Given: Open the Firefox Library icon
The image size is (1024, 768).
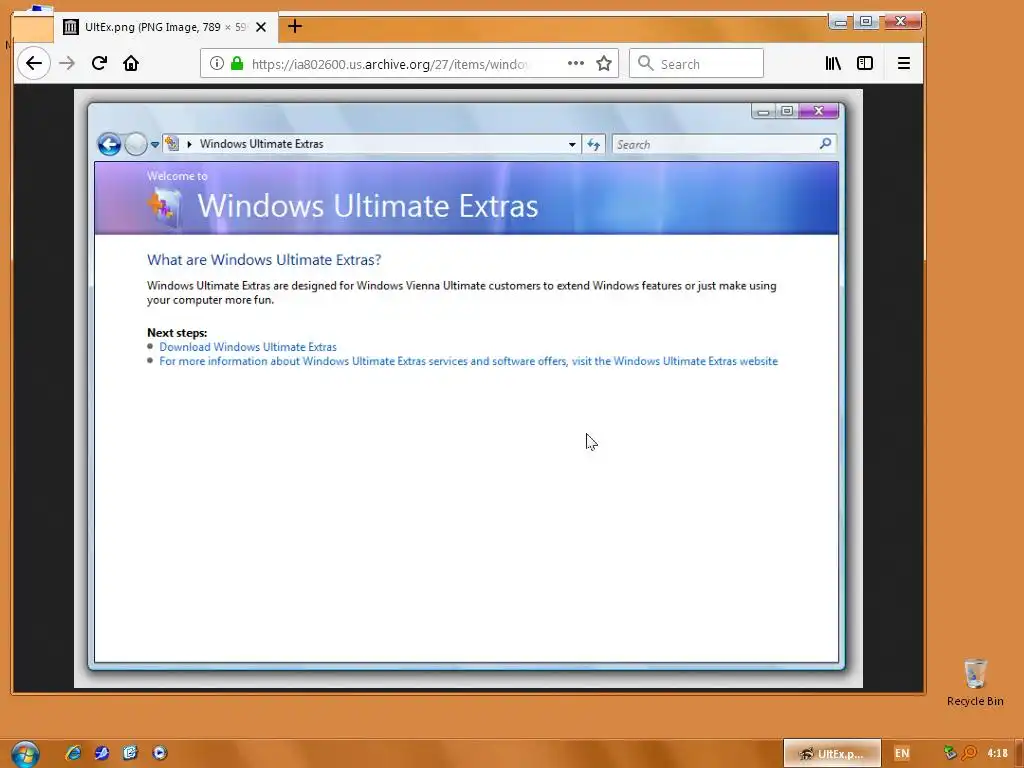Looking at the screenshot, I should [x=833, y=63].
